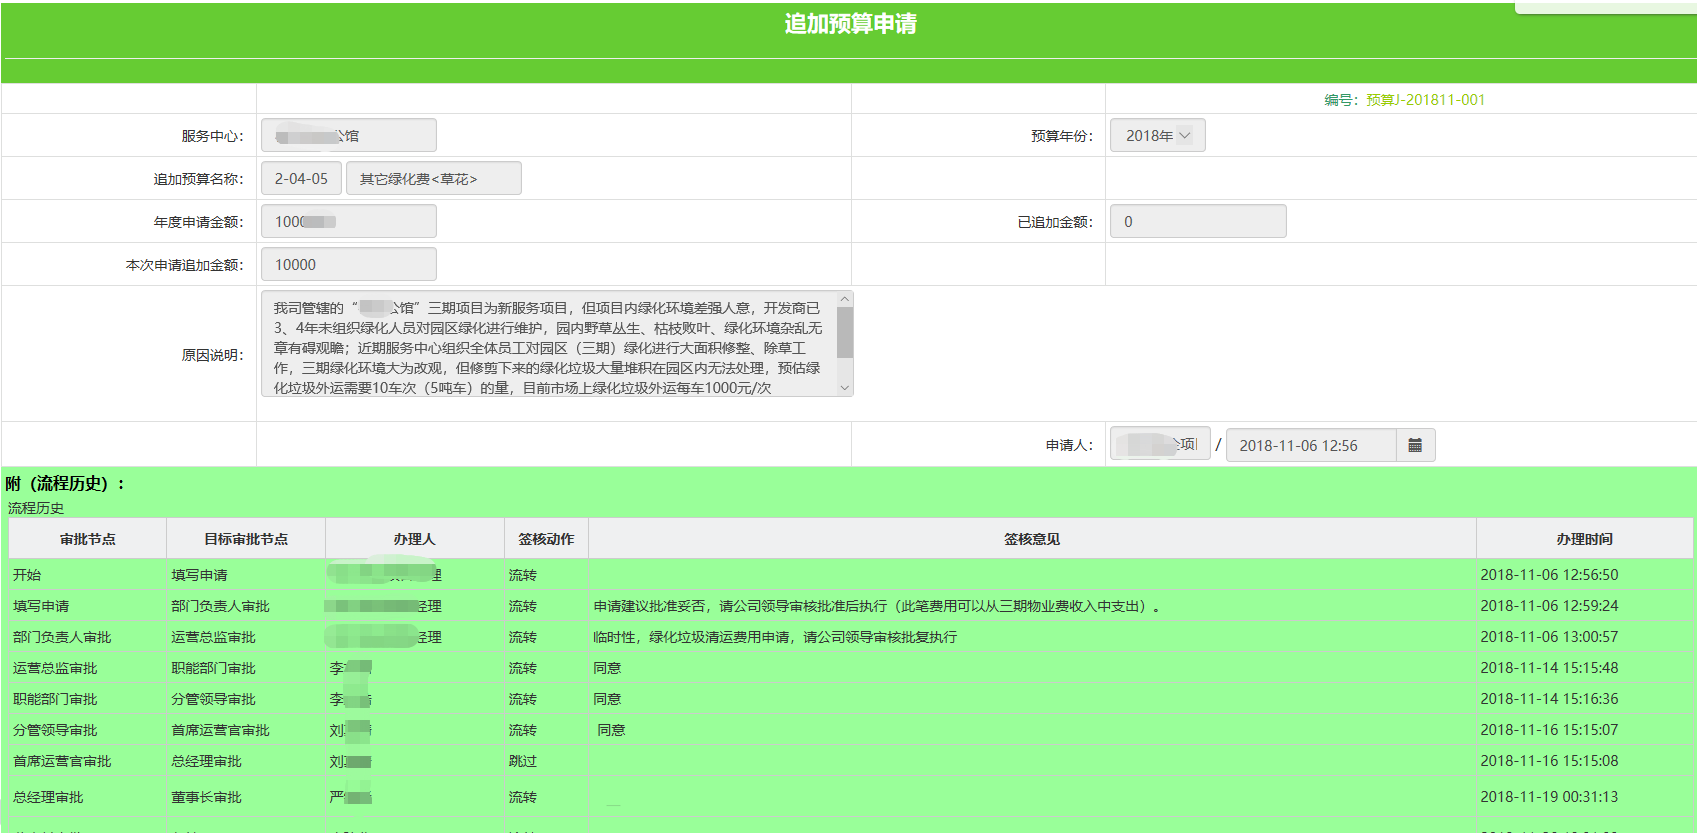Image resolution: width=1697 pixels, height=833 pixels.
Task: Click the scroll-up arrow in the 原因说明 box
Action: coord(845,299)
